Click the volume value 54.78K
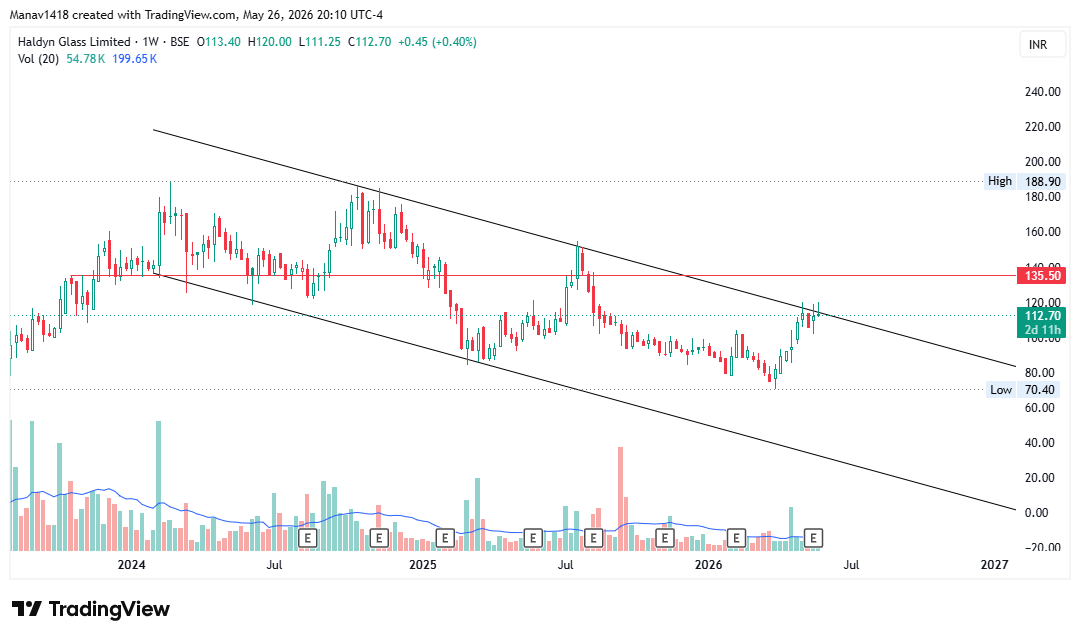The image size is (1080, 639). (x=85, y=59)
